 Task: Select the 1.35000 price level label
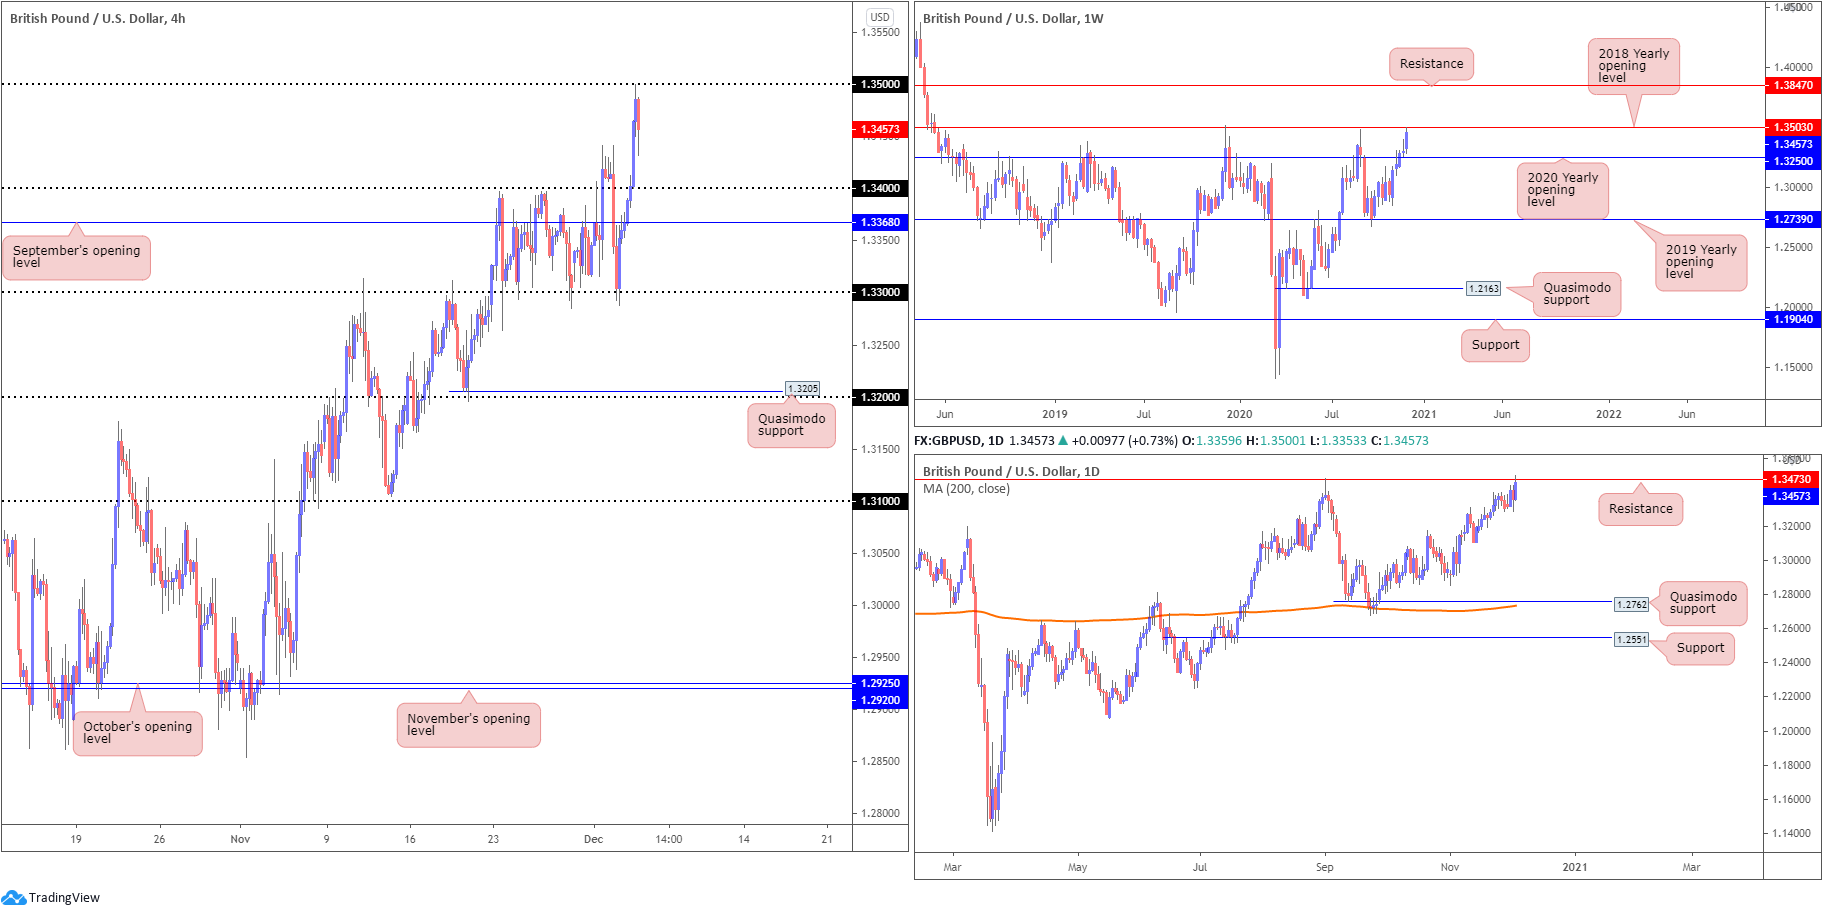point(880,84)
